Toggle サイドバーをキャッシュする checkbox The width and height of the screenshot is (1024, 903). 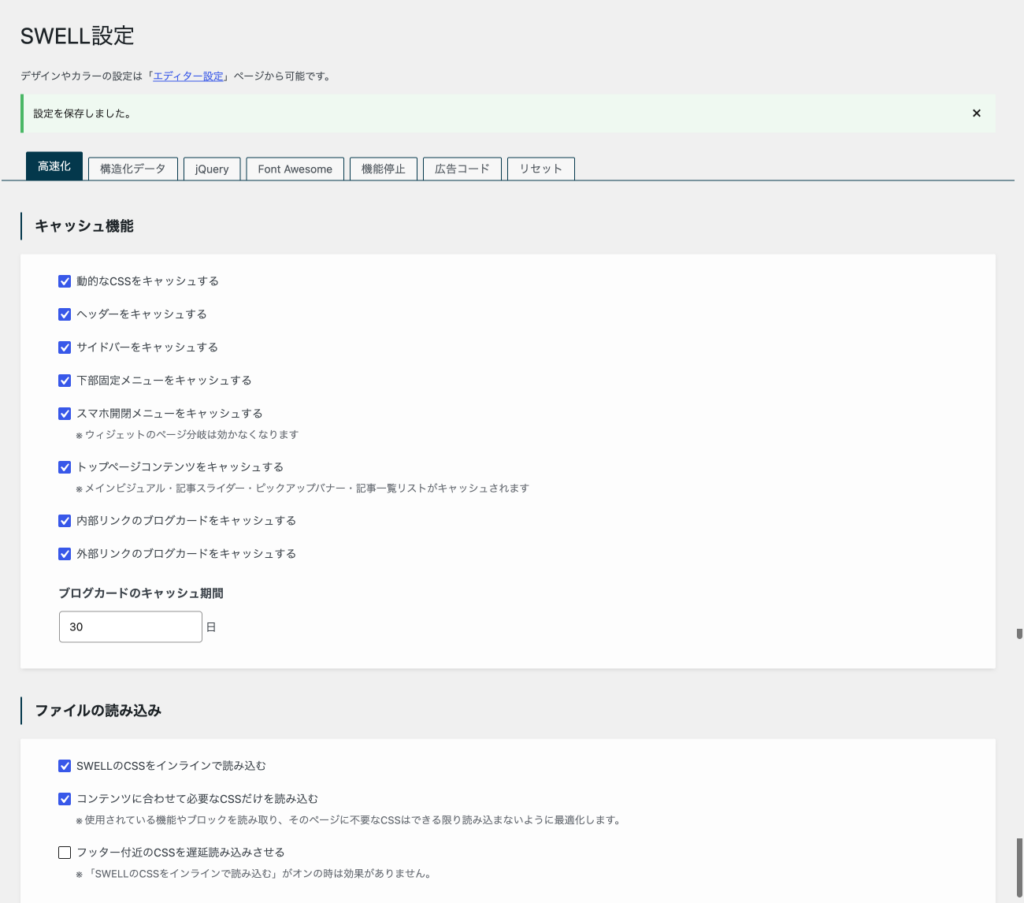[65, 347]
